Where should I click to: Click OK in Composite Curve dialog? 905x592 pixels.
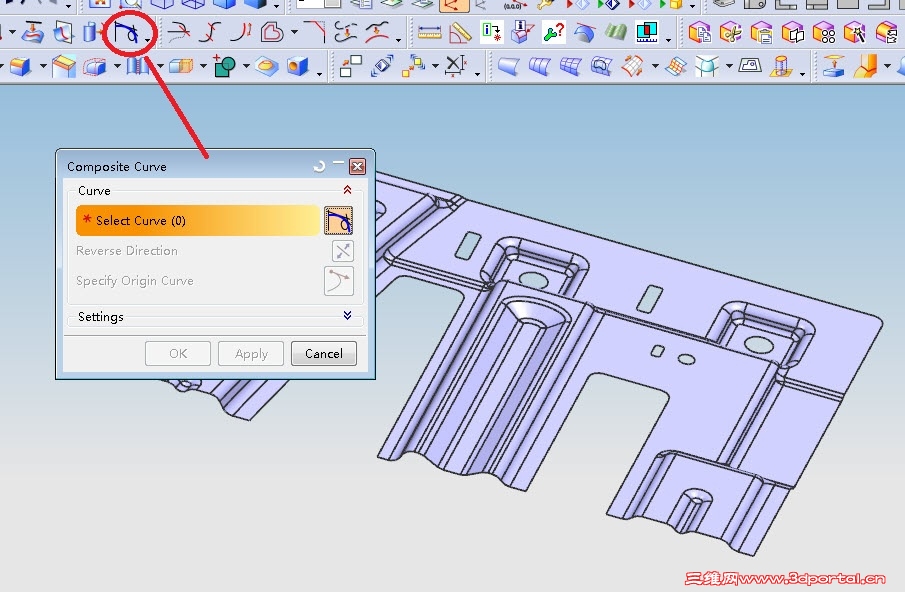pyautogui.click(x=178, y=353)
